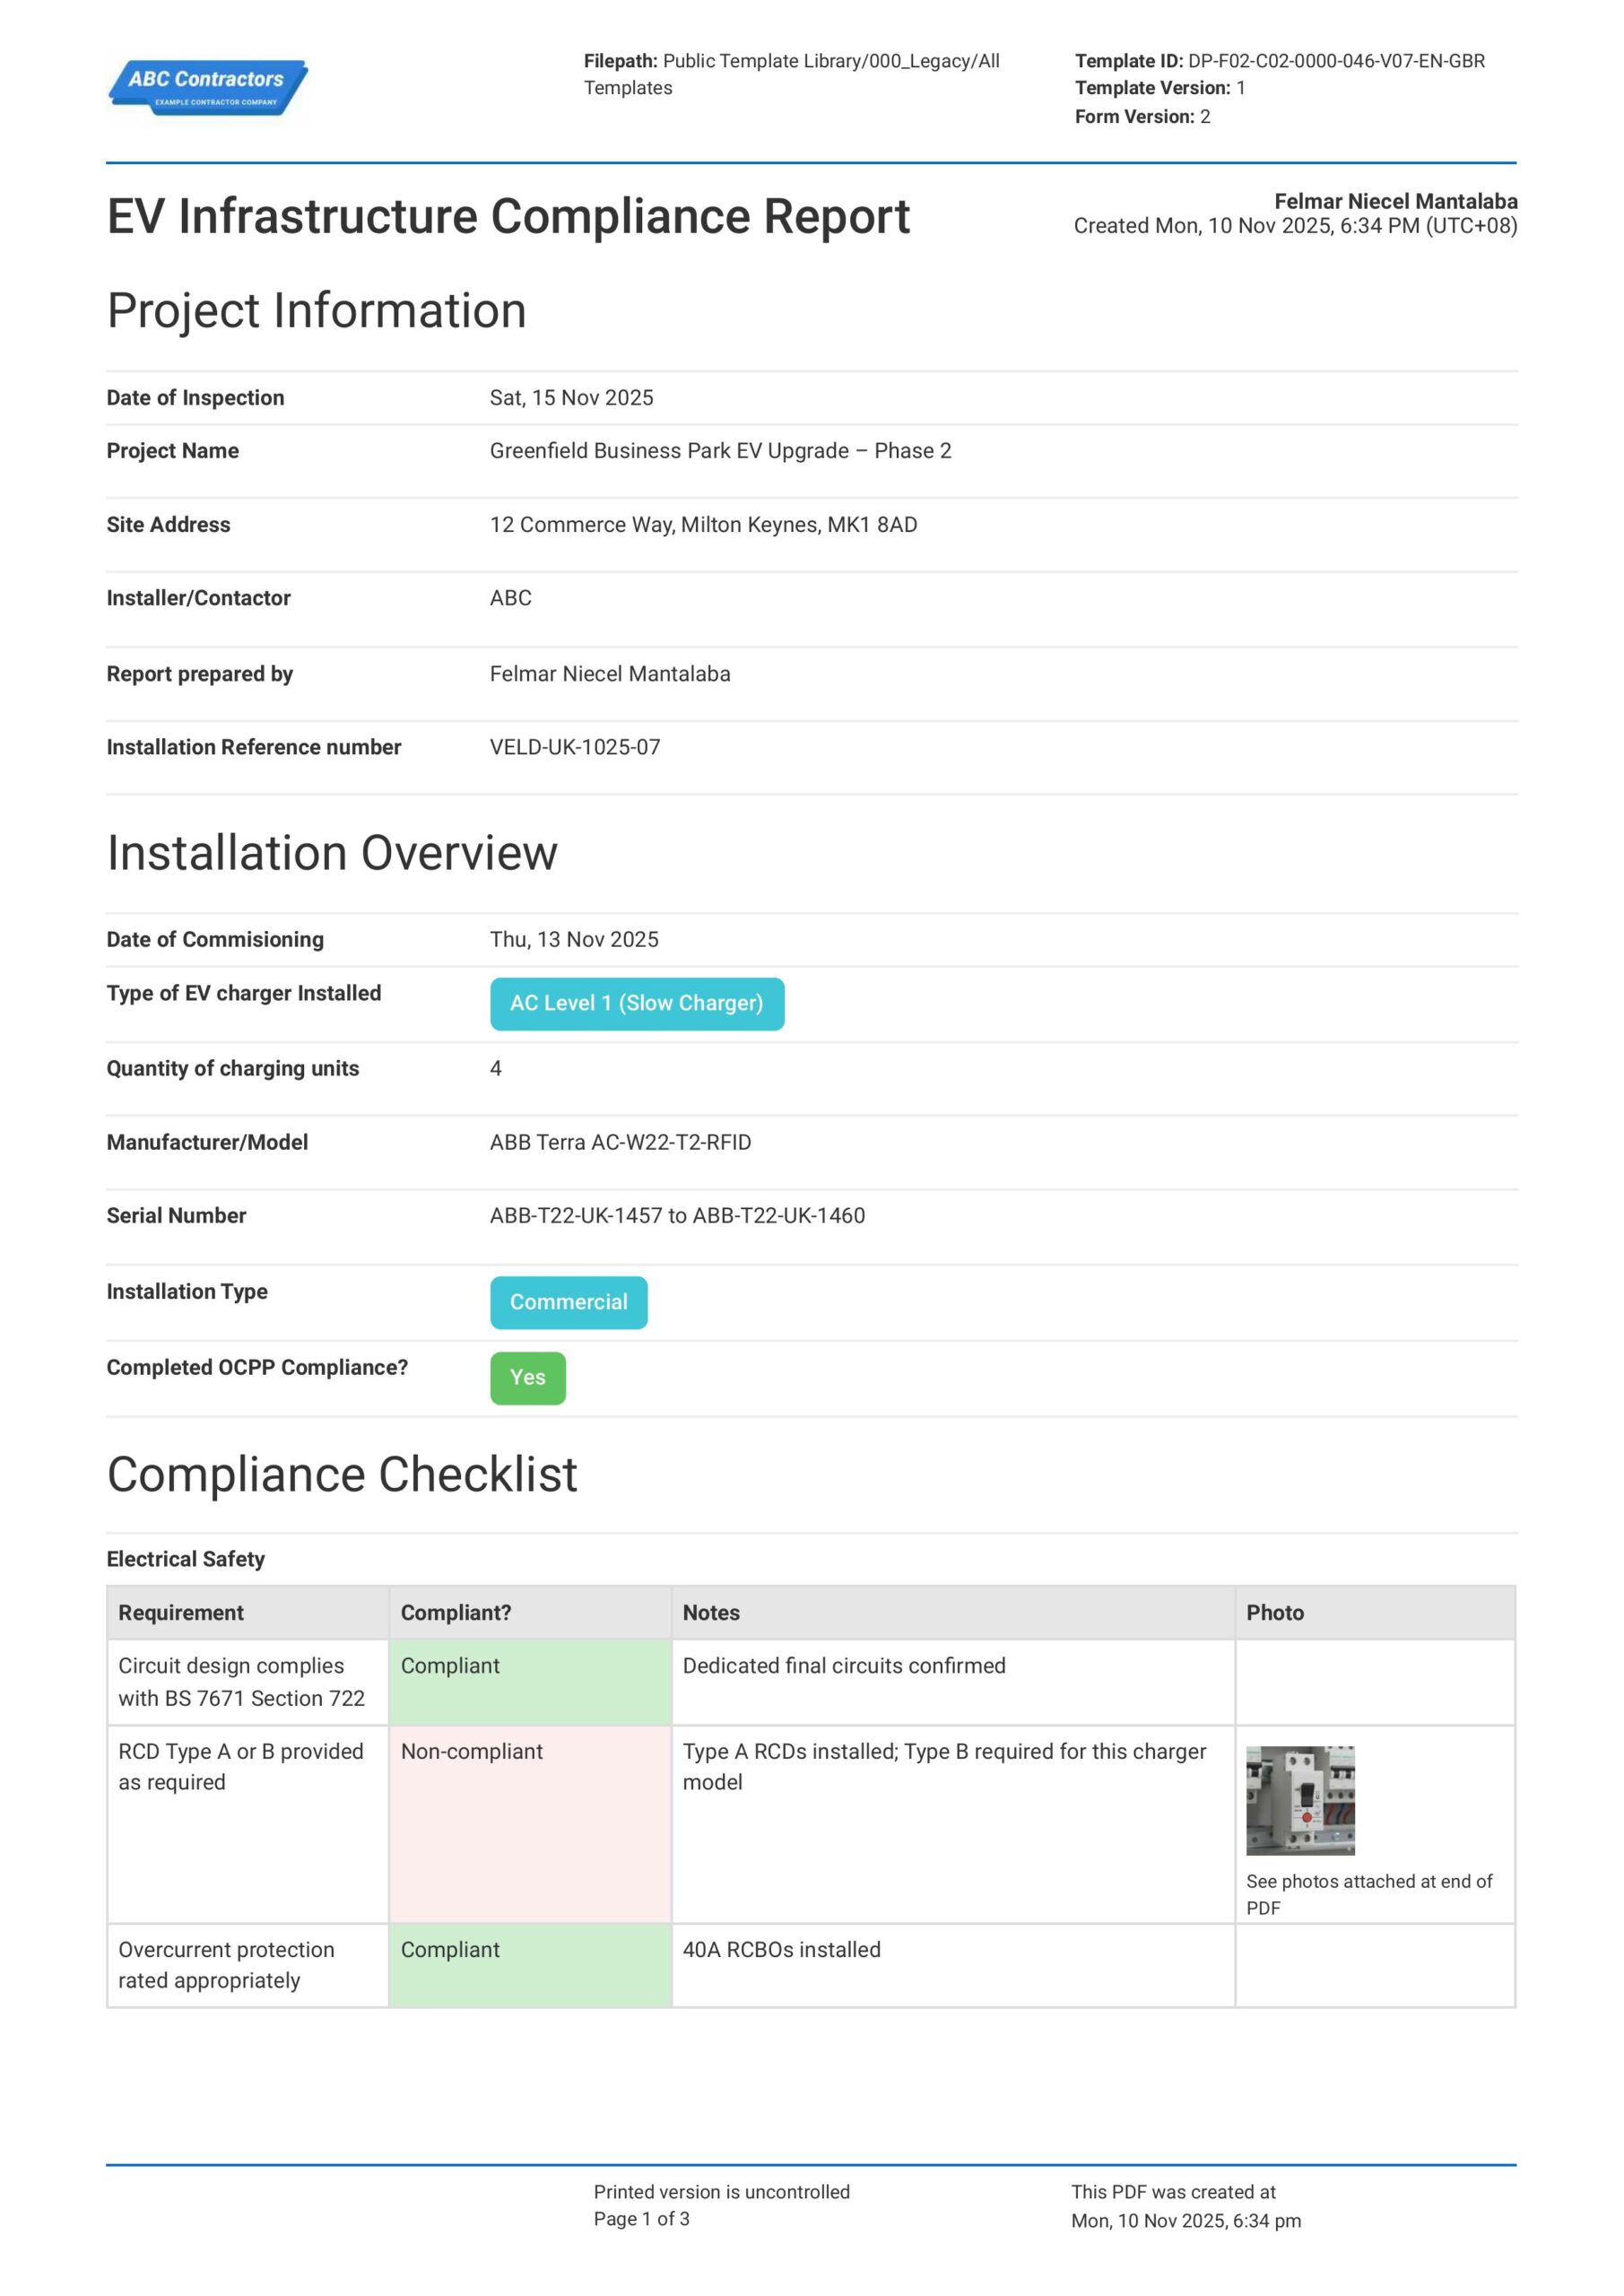The image size is (1624, 2296).
Task: Click the Page 1 of 3 footer text
Action: 641,2219
